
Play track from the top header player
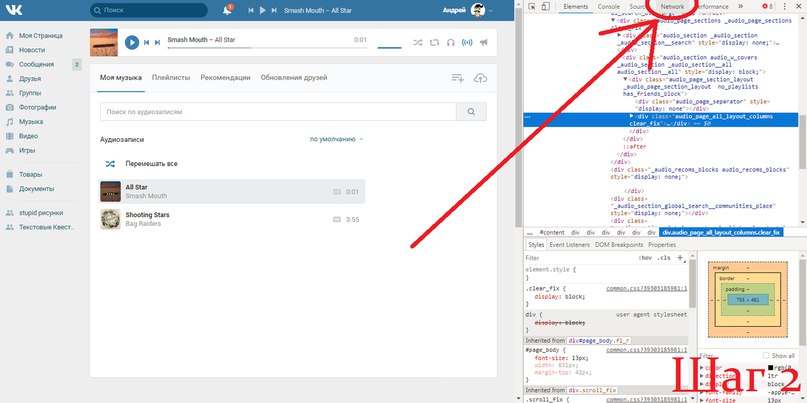click(262, 10)
